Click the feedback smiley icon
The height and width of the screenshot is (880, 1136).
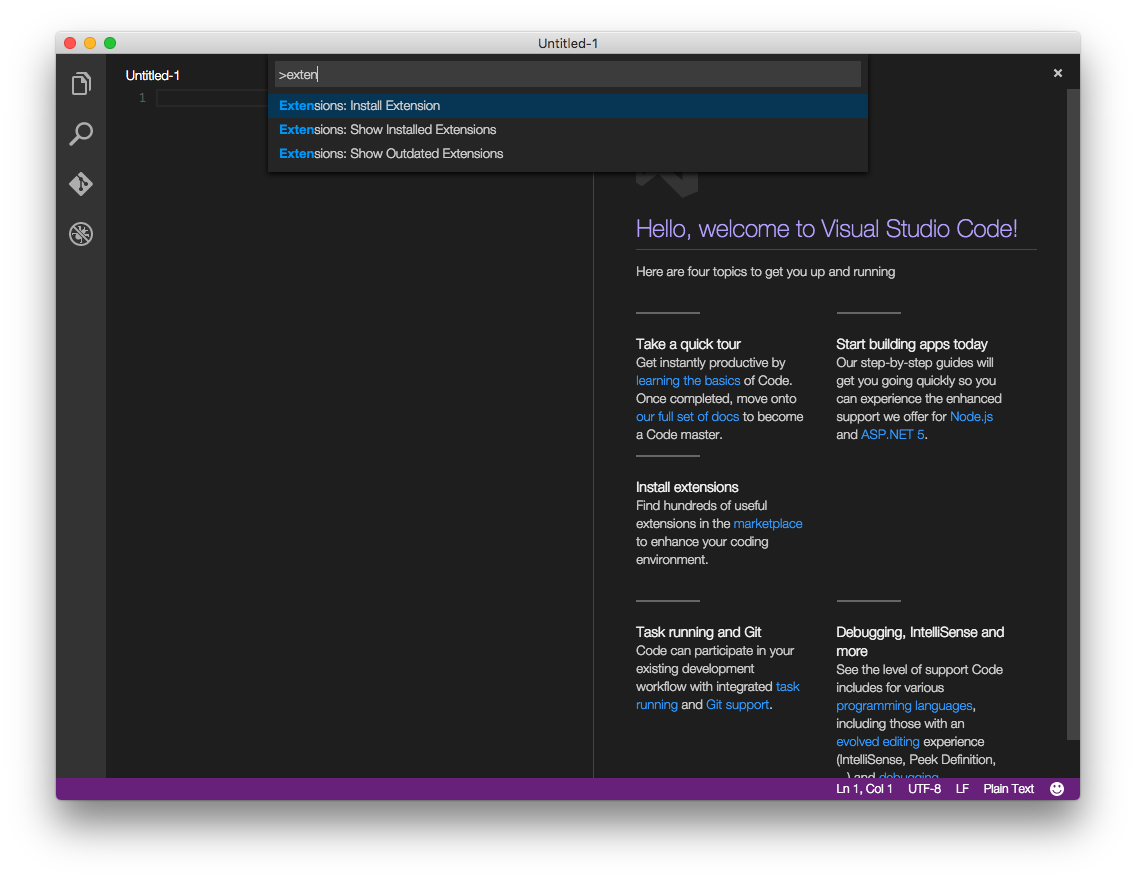click(x=1057, y=789)
